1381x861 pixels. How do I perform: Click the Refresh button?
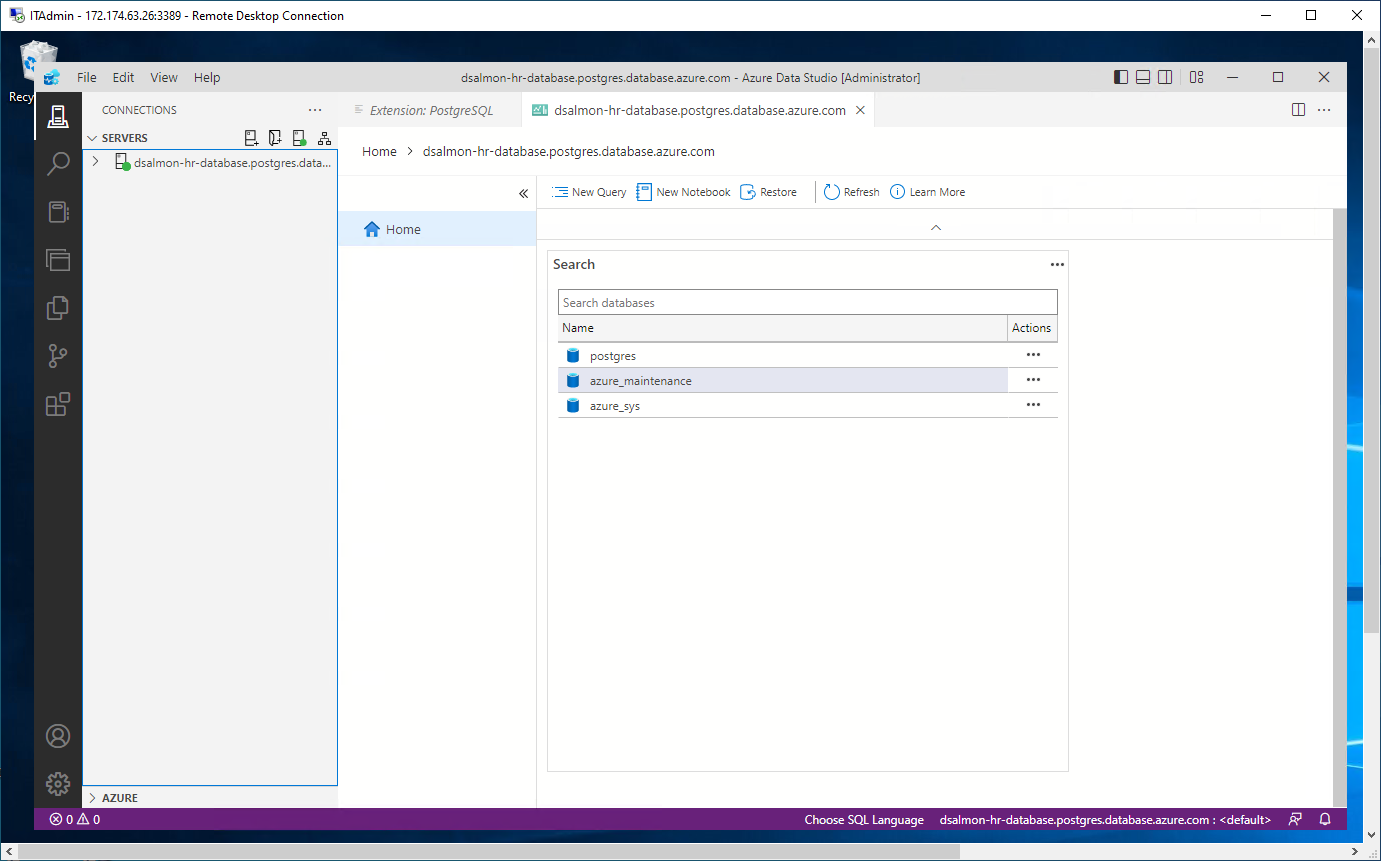click(x=852, y=192)
